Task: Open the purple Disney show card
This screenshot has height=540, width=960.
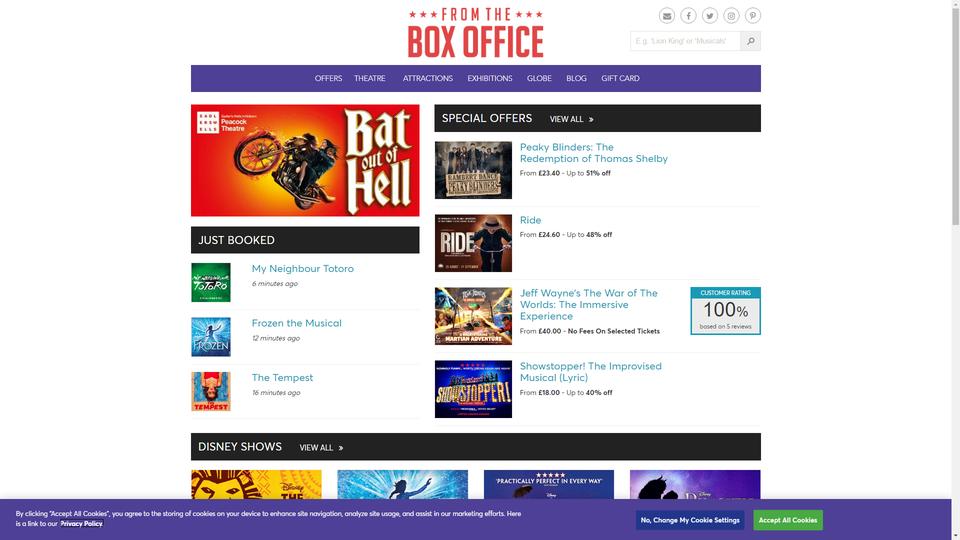Action: pyautogui.click(x=695, y=484)
